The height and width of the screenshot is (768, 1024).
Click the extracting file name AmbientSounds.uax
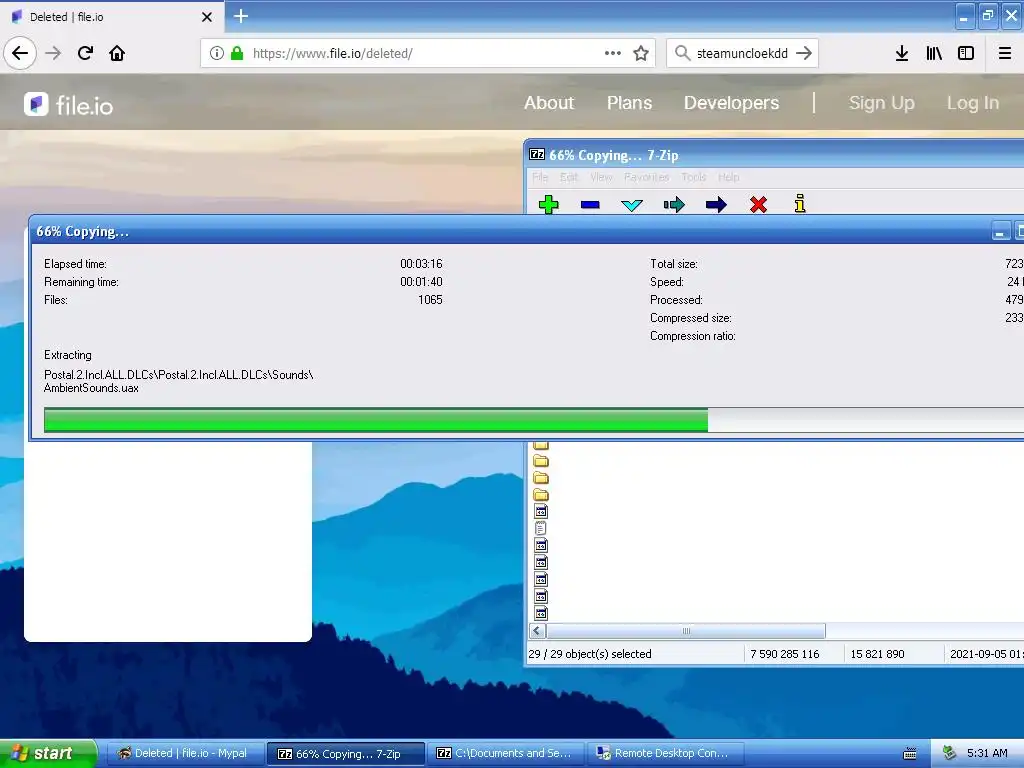(x=91, y=388)
